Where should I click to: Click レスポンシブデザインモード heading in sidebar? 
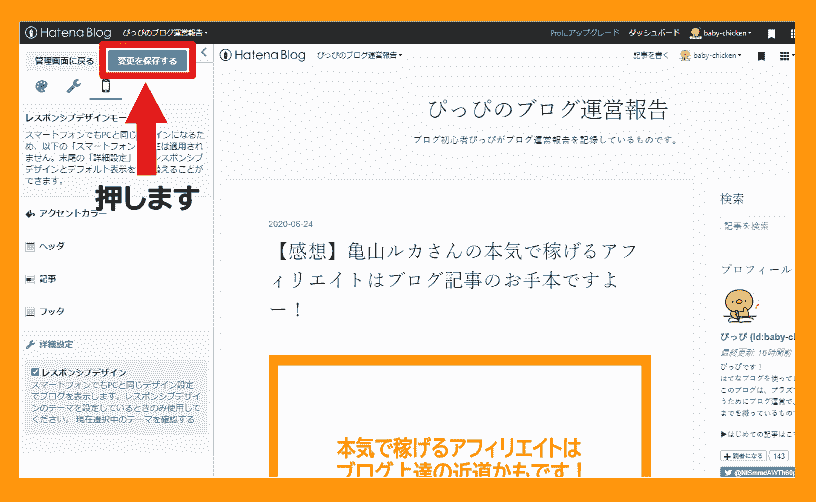click(76, 118)
